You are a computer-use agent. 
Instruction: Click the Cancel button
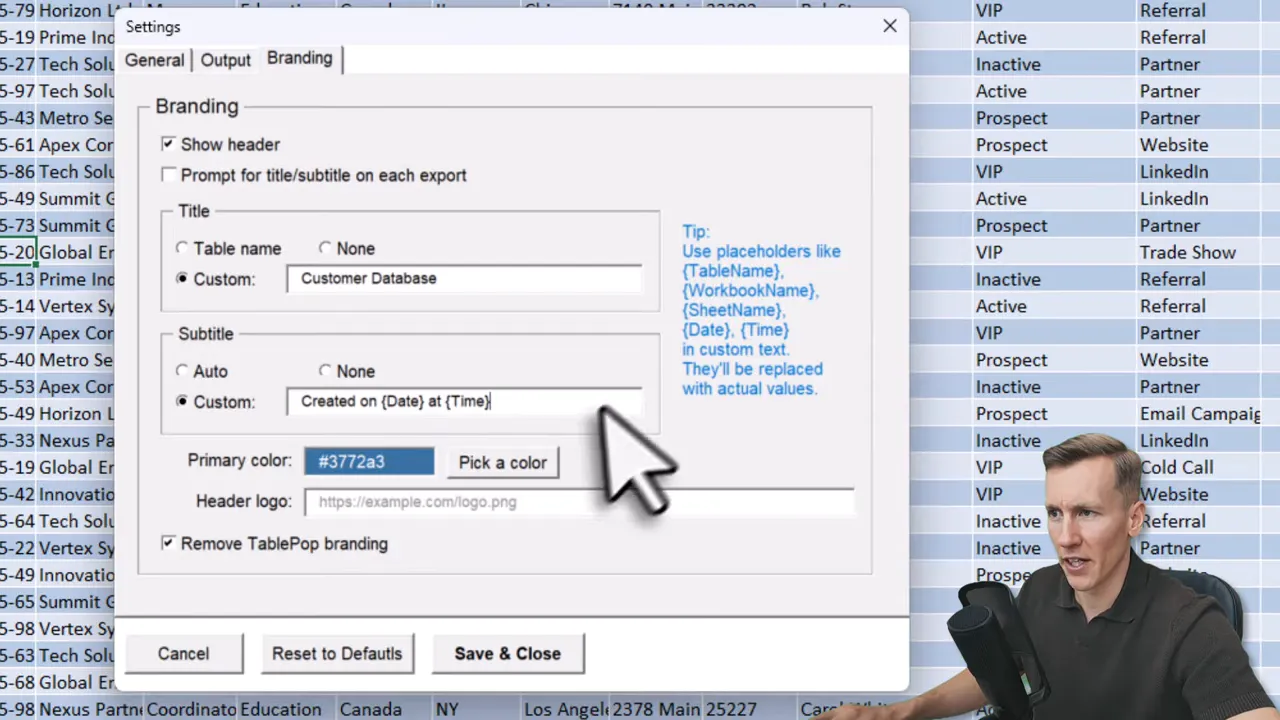pyautogui.click(x=183, y=653)
